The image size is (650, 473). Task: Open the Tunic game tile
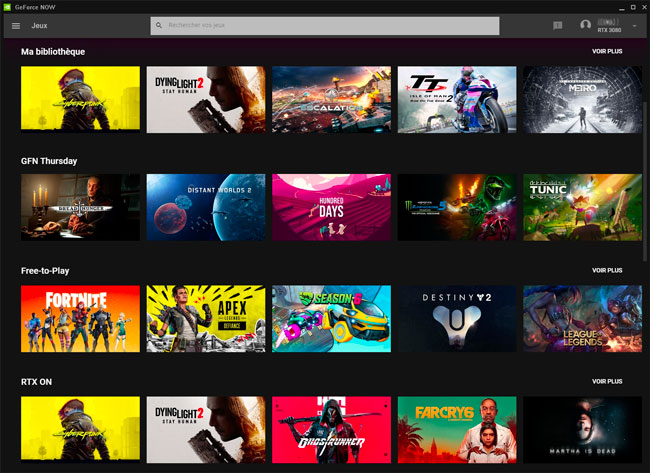coord(582,208)
